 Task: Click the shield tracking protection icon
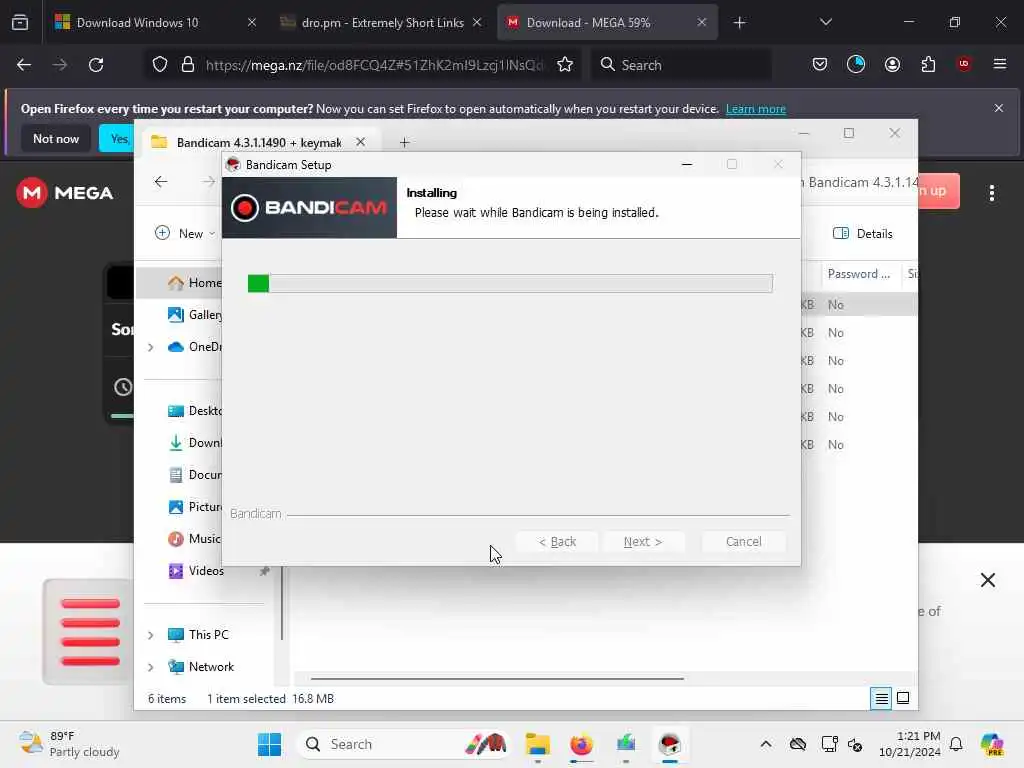coord(160,65)
